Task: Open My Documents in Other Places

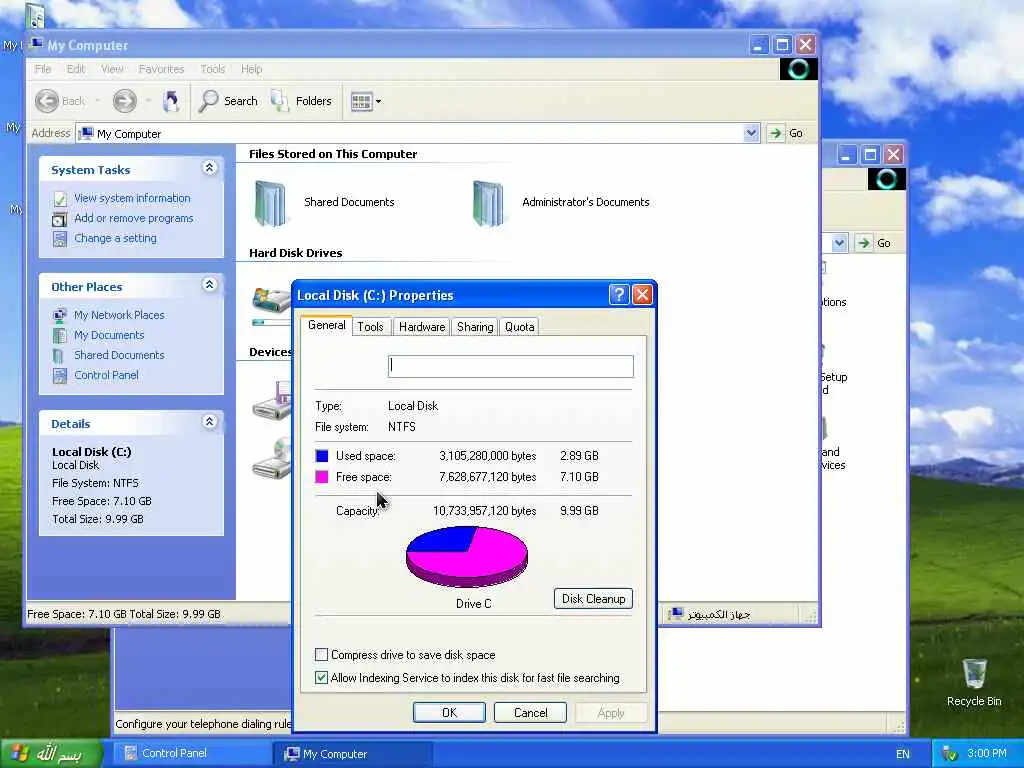Action: [x=109, y=335]
